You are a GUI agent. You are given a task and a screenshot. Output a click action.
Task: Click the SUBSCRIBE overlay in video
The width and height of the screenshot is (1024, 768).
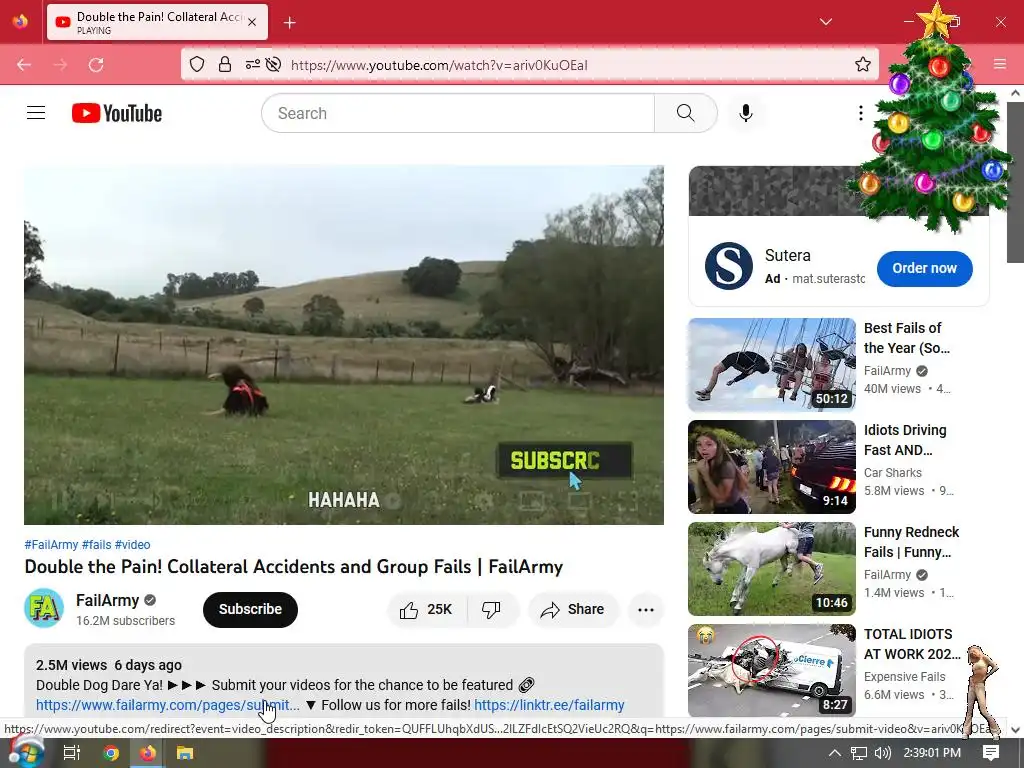pos(564,460)
